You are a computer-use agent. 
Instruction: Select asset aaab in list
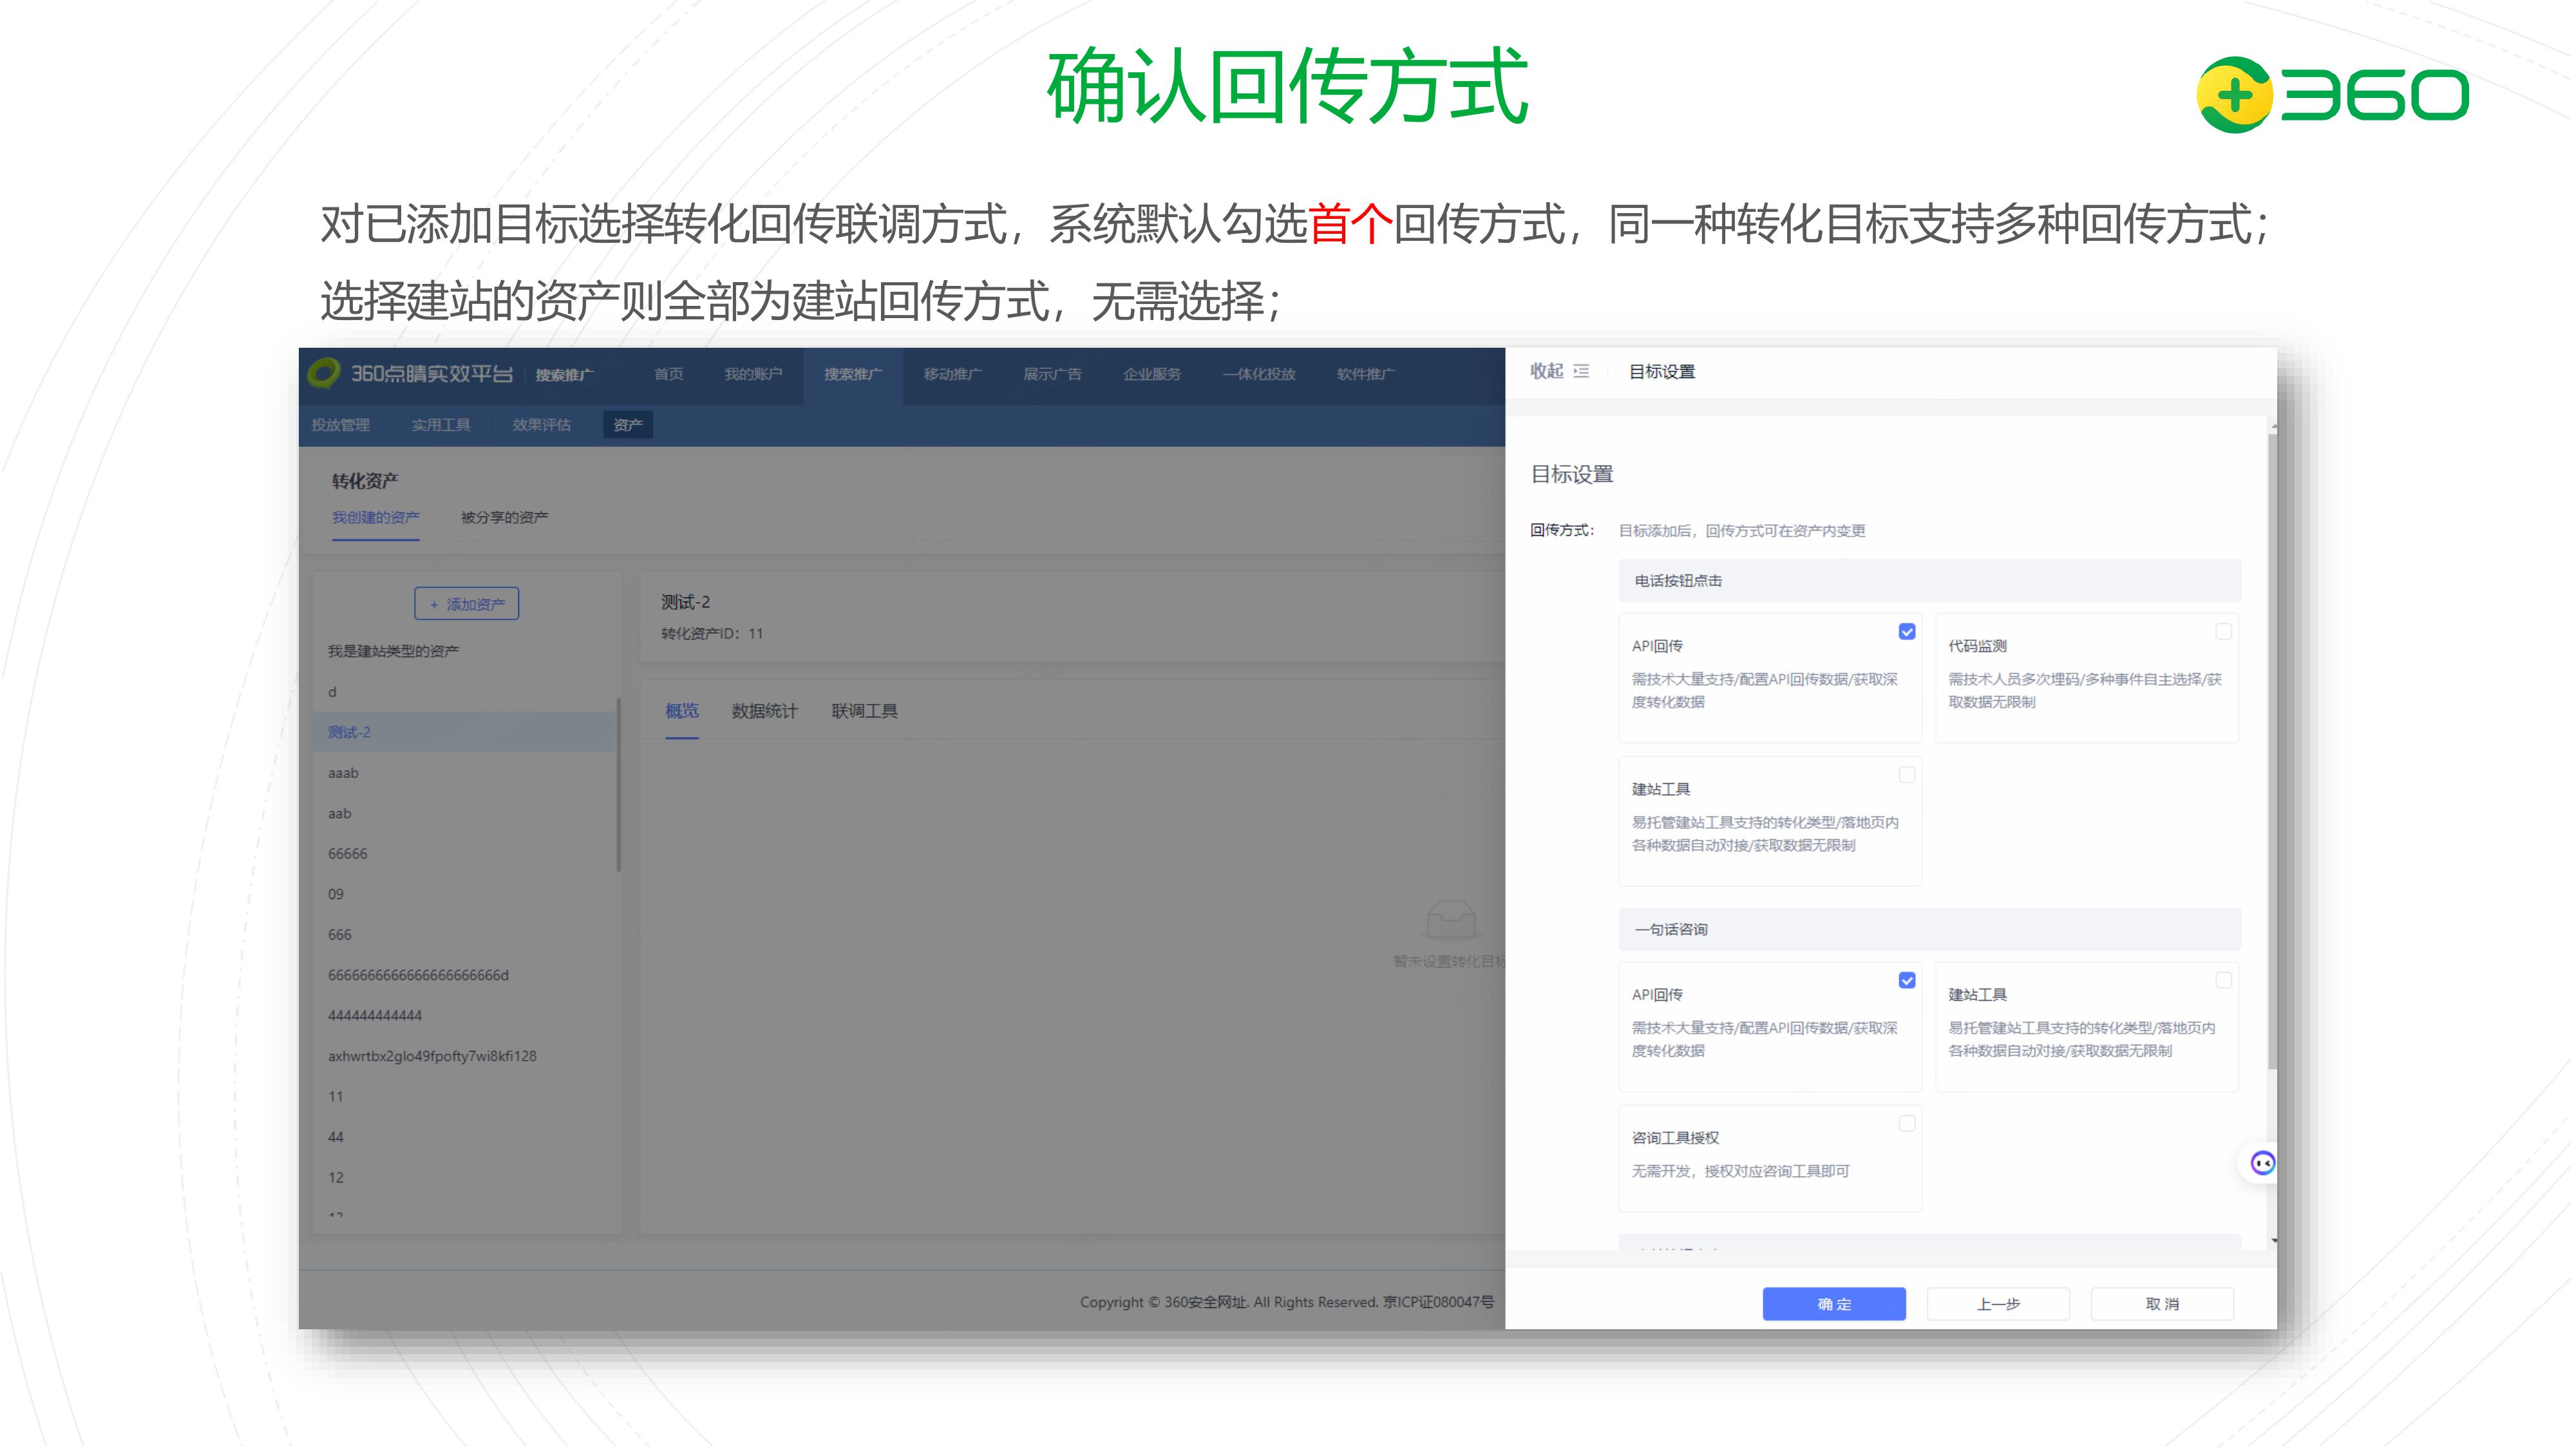(x=465, y=773)
